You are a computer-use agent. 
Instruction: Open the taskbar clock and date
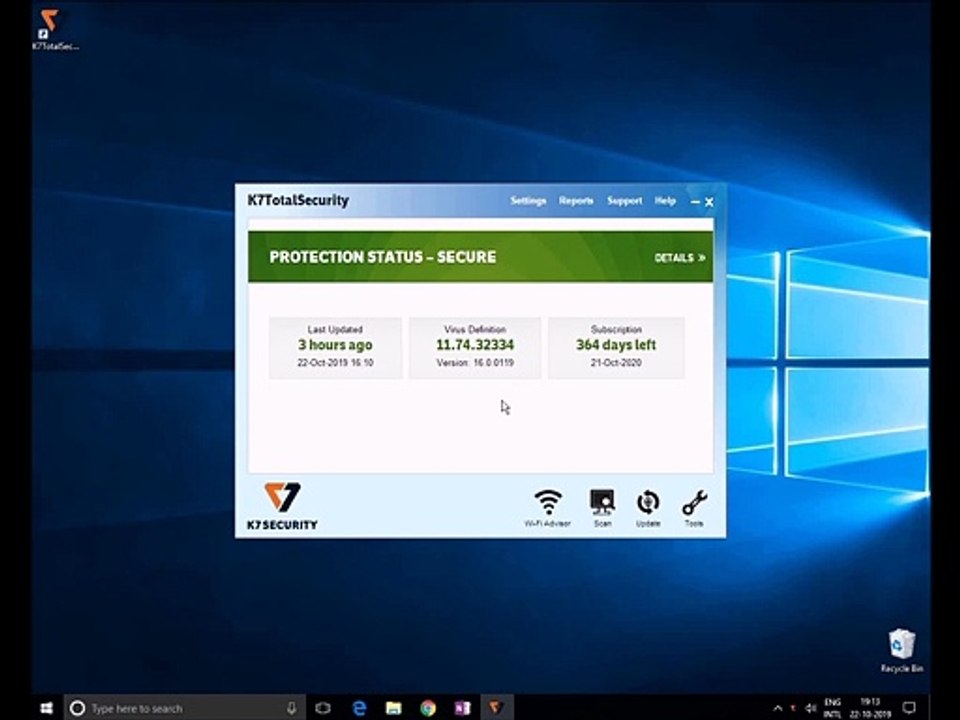870,708
